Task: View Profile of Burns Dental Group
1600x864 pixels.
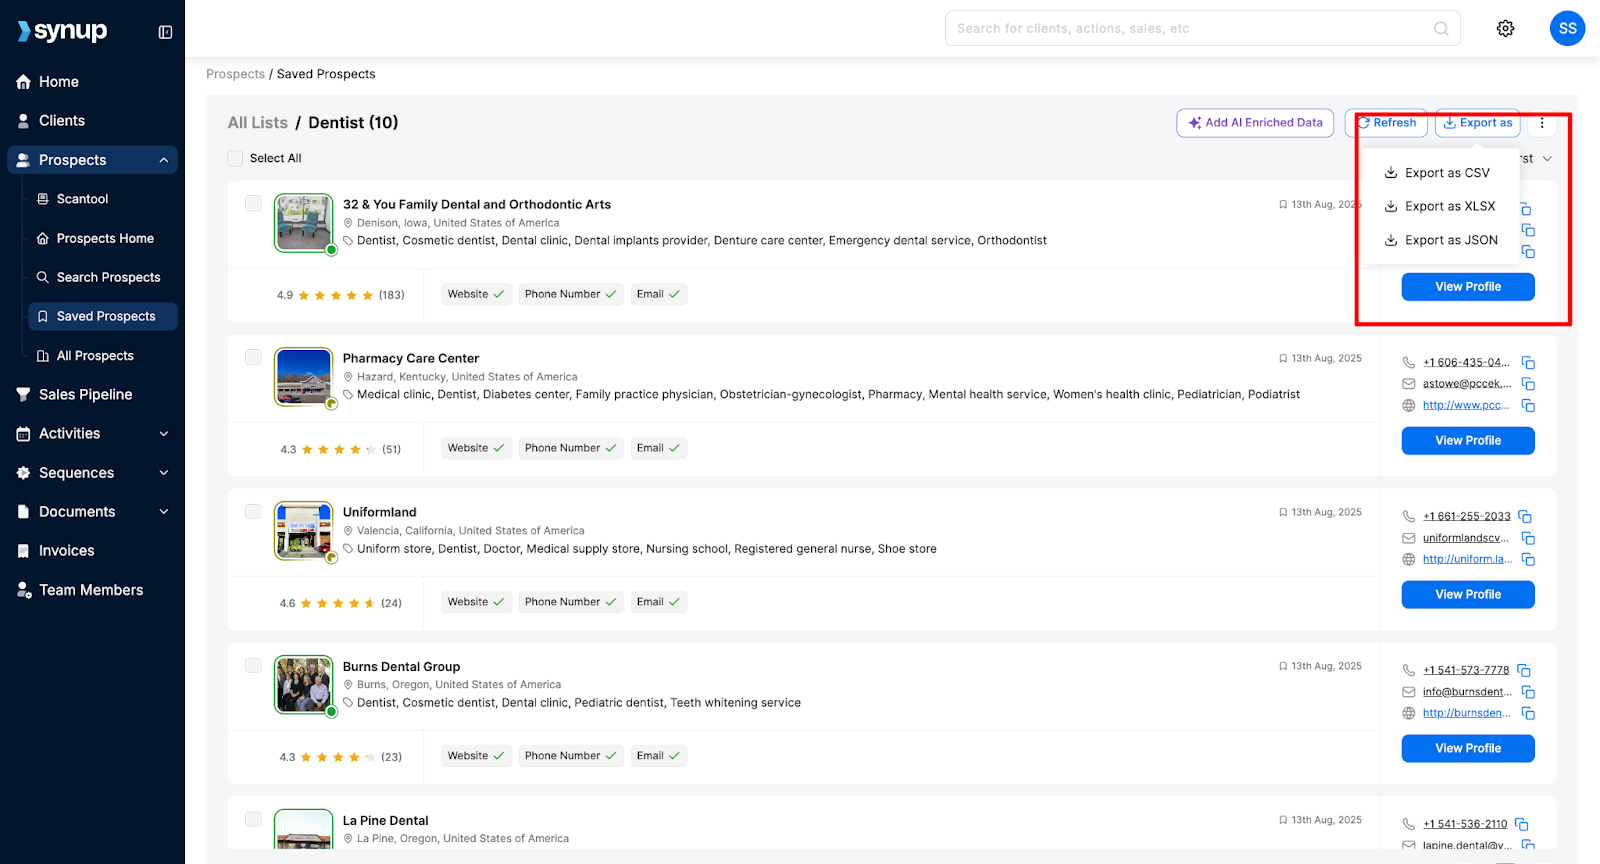Action: click(1468, 749)
